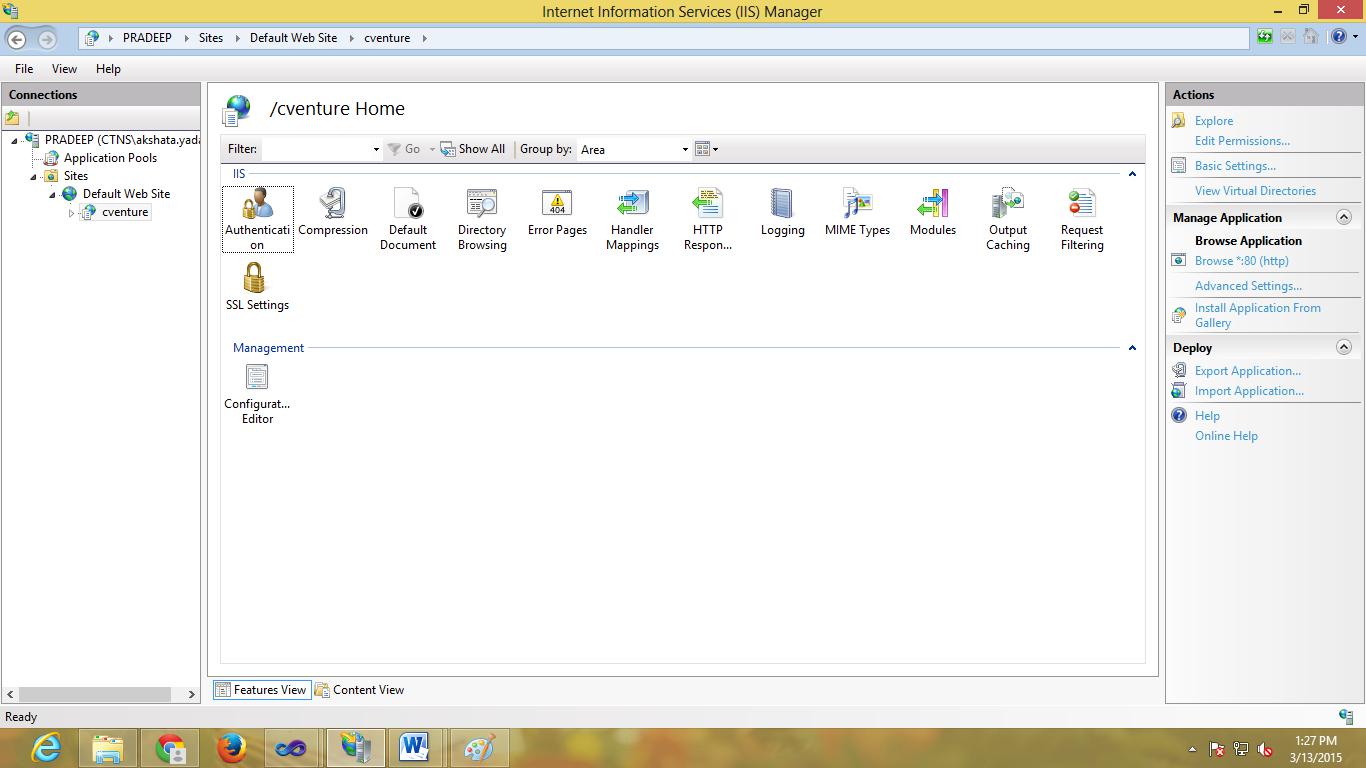This screenshot has height=768, width=1366.
Task: Open the Online Help link
Action: (1226, 436)
